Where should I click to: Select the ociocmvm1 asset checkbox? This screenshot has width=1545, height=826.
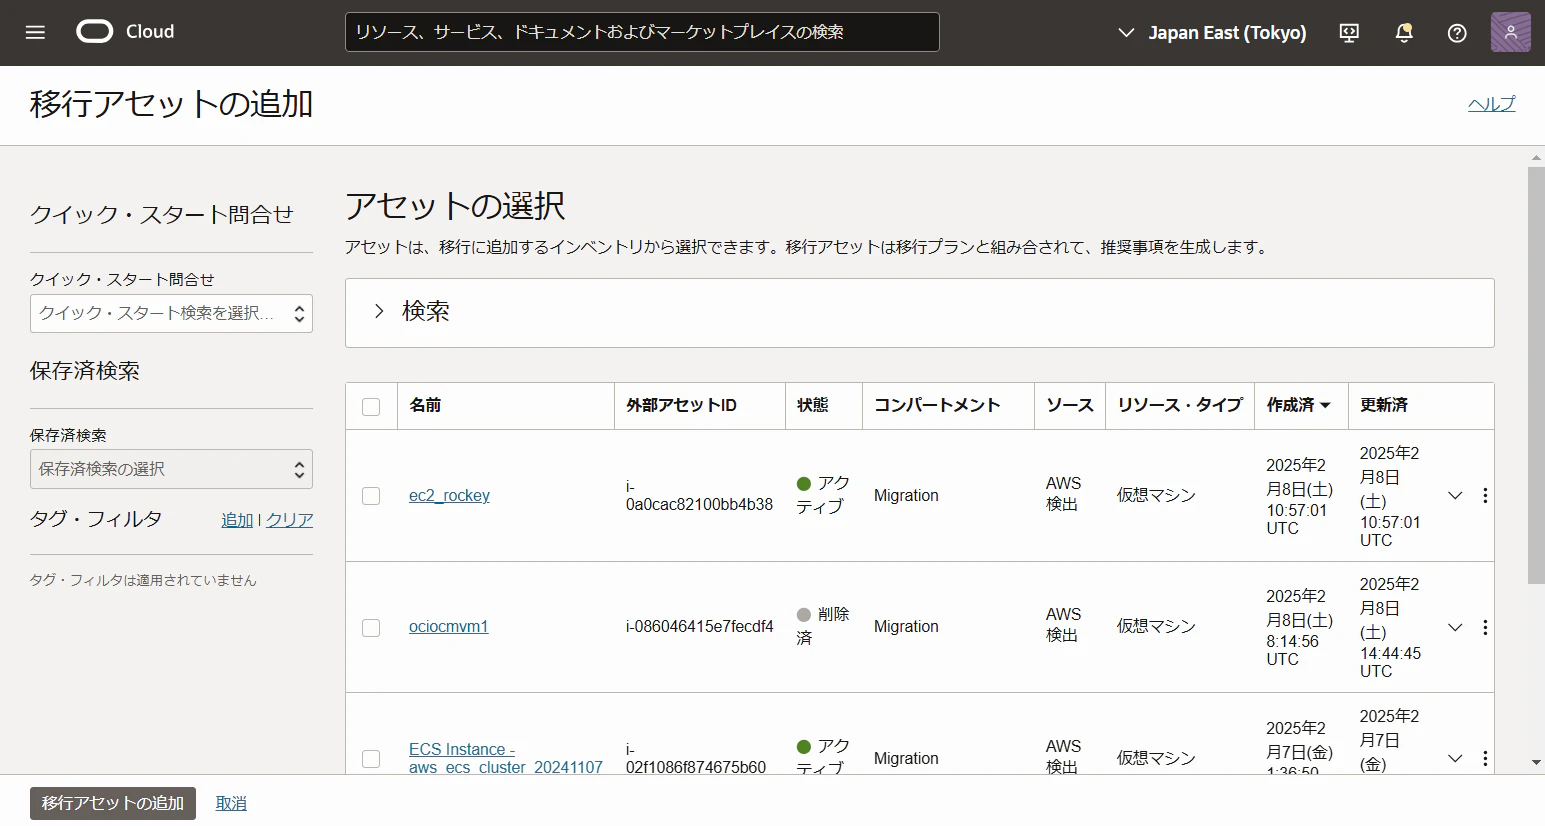pos(371,627)
